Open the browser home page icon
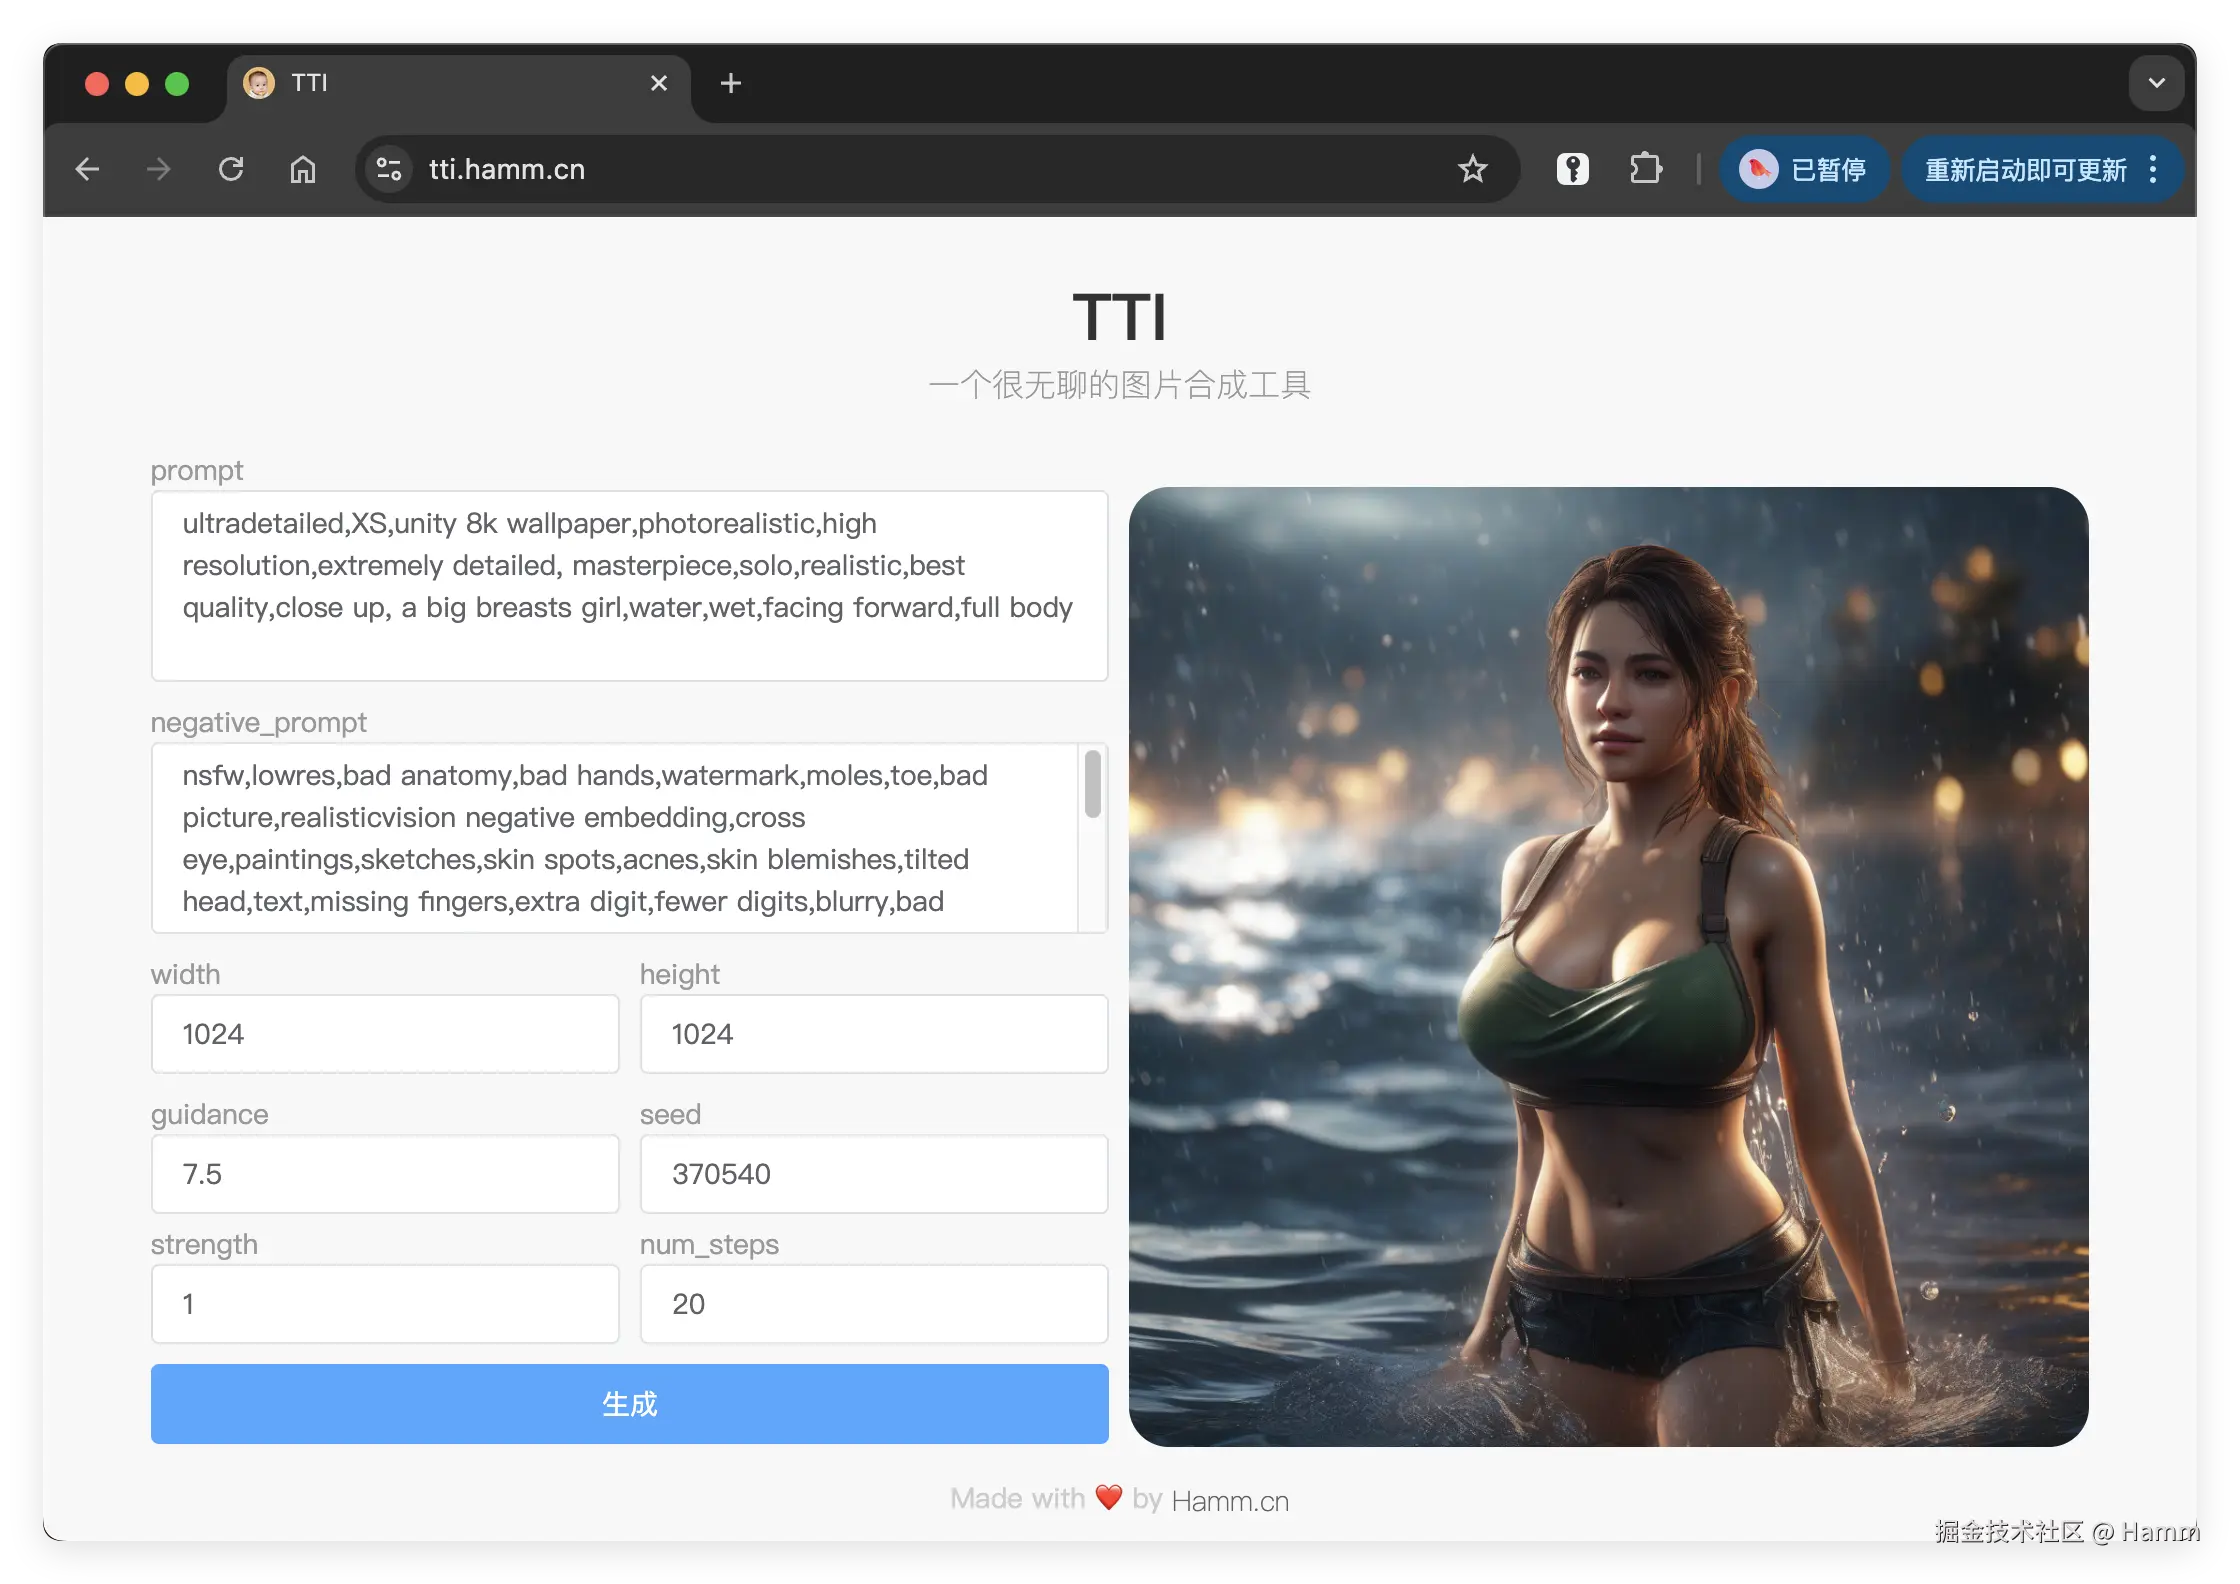The image size is (2240, 1584). [x=303, y=169]
